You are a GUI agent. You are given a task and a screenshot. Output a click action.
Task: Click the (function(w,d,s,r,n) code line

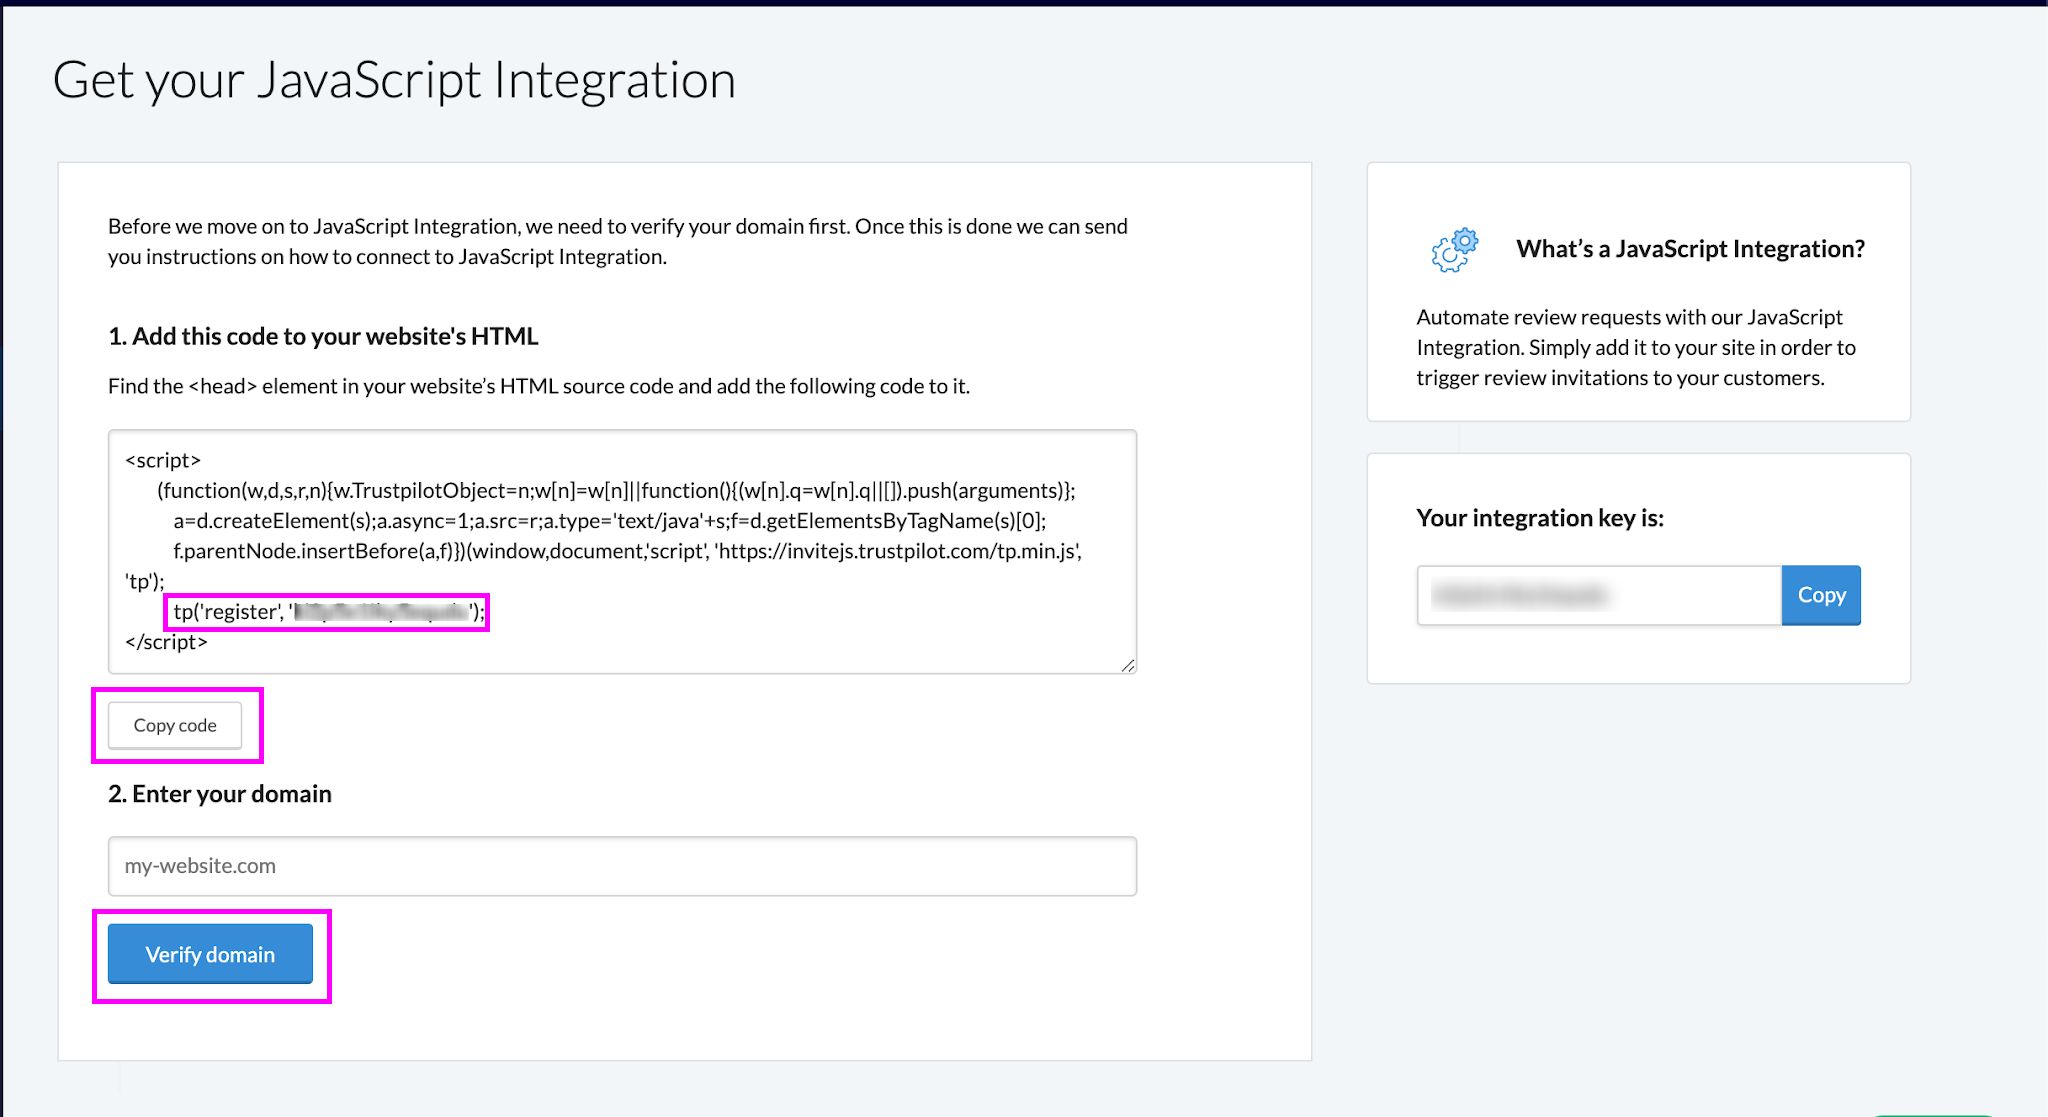click(616, 490)
